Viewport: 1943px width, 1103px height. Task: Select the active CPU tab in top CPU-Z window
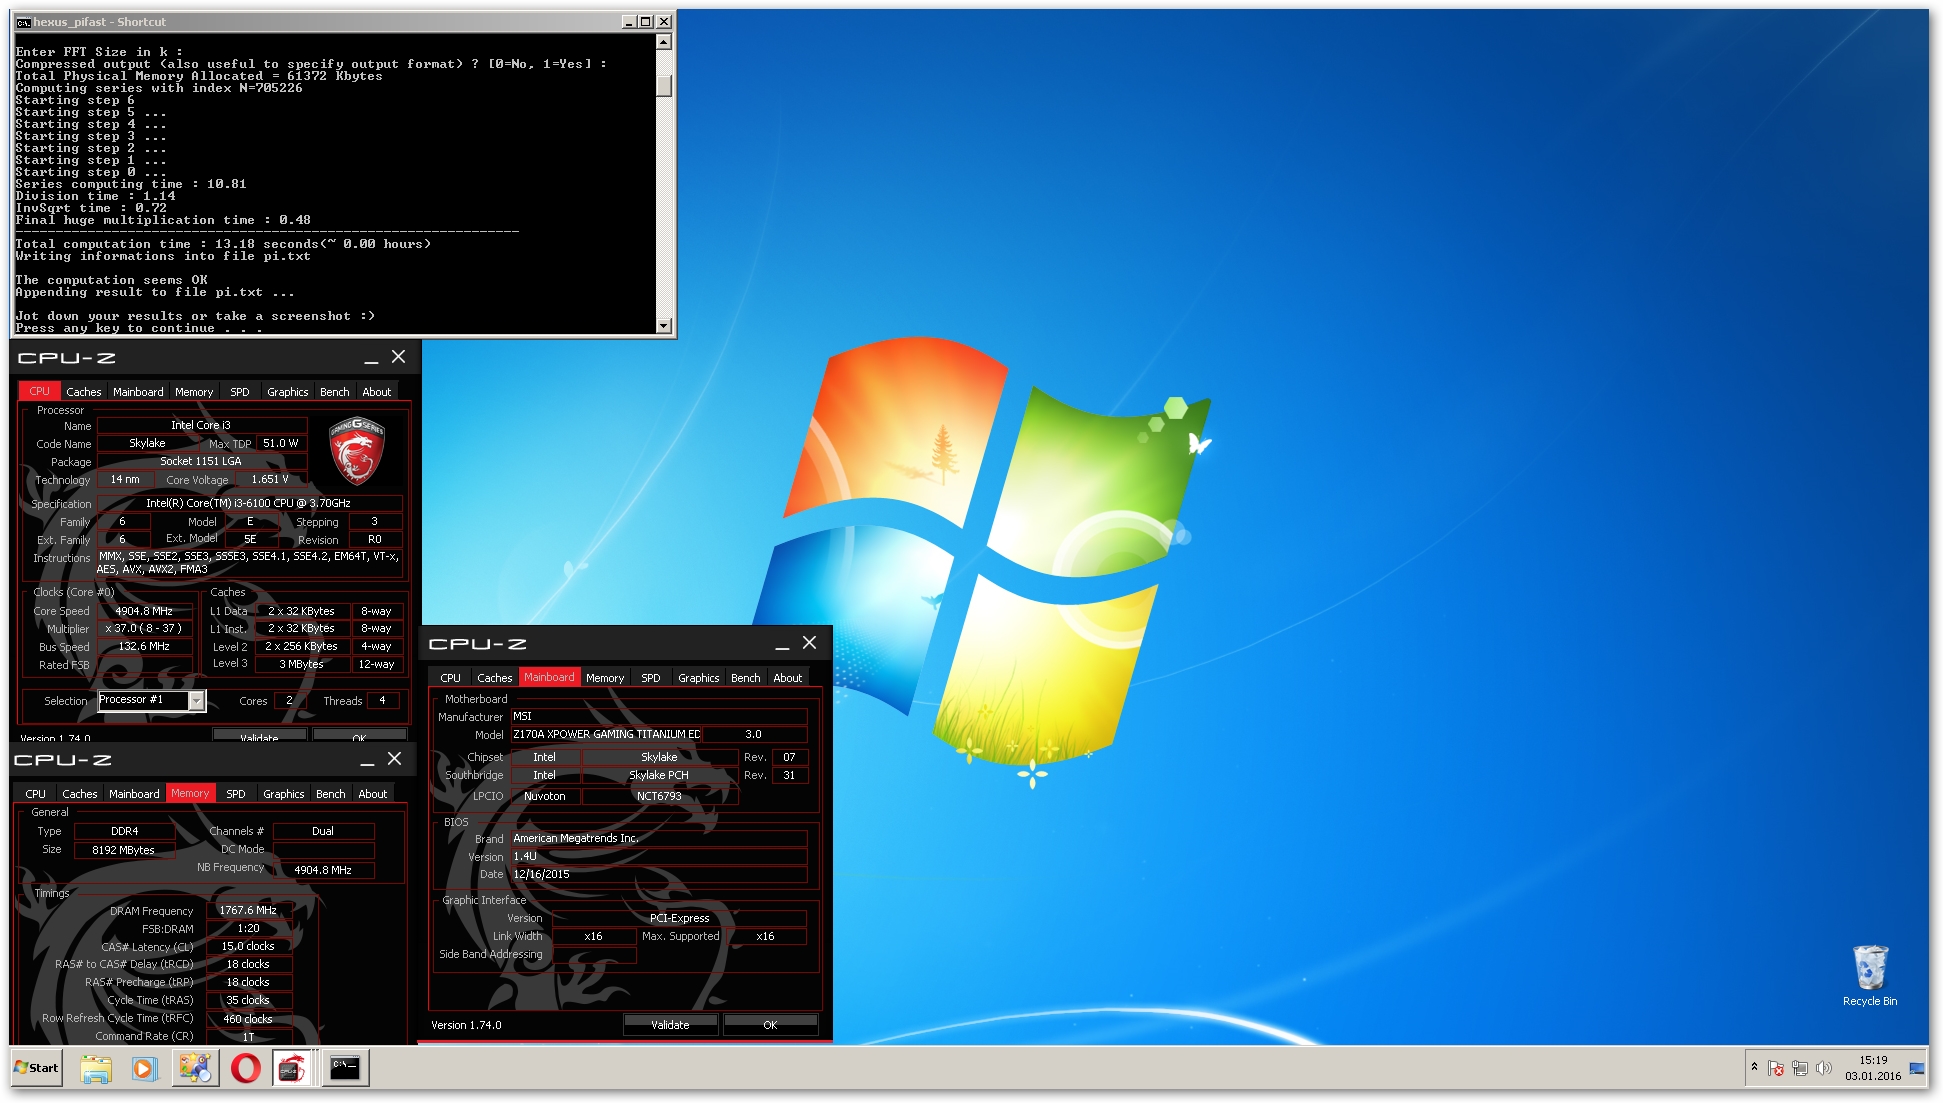click(39, 391)
